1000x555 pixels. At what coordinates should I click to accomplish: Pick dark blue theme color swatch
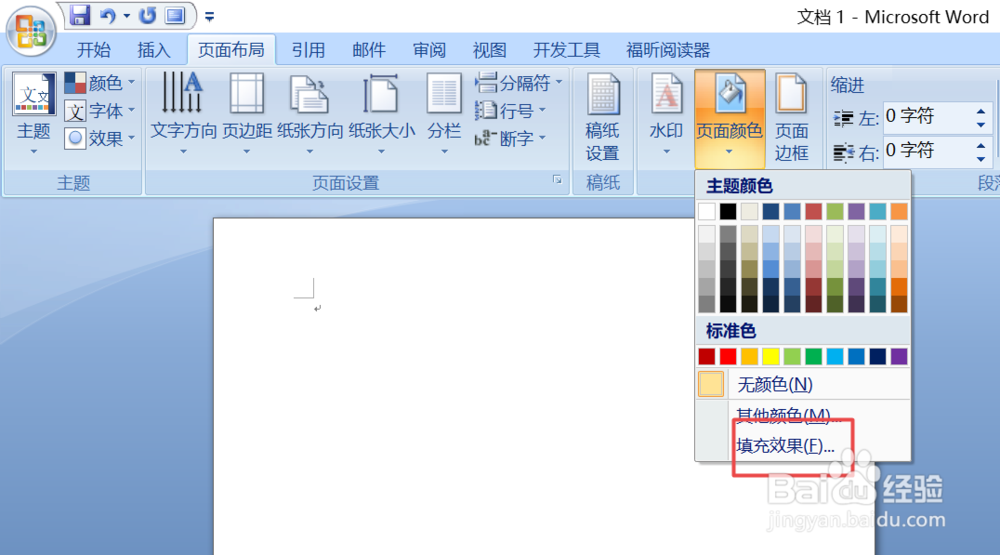tap(770, 211)
